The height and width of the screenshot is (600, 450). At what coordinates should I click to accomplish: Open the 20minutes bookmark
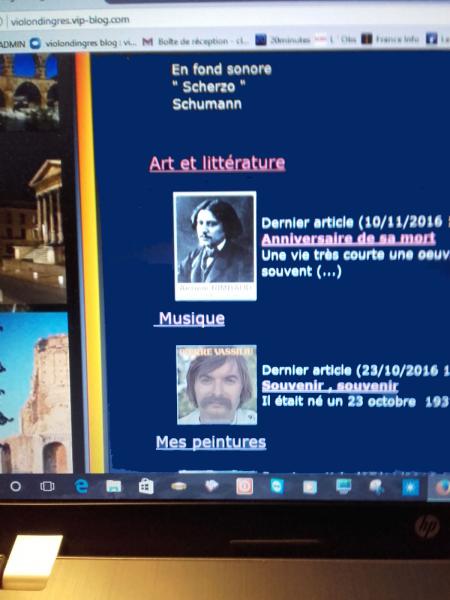(283, 40)
